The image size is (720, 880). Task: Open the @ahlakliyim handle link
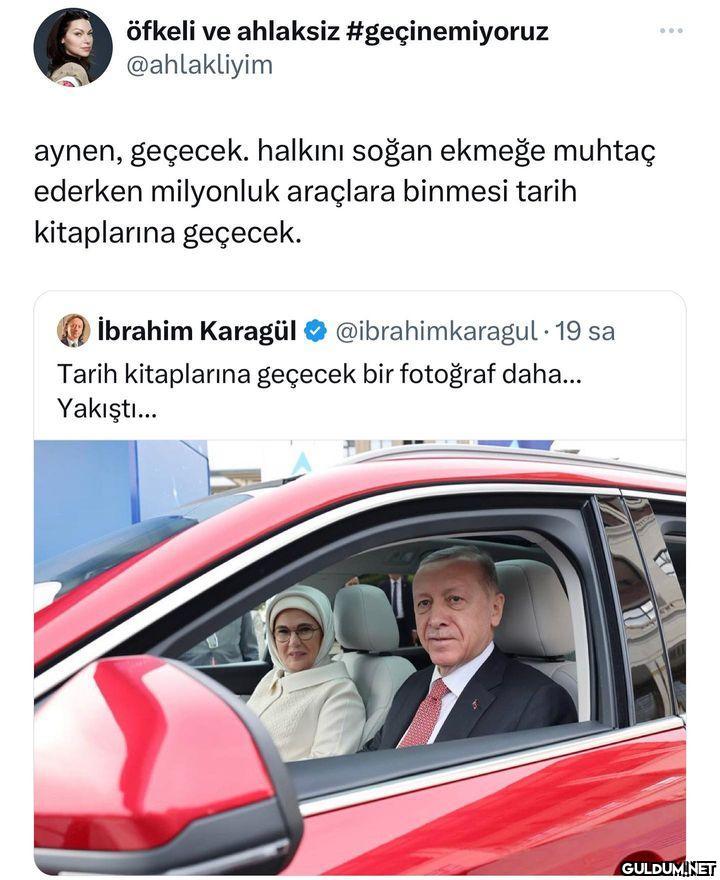(199, 66)
